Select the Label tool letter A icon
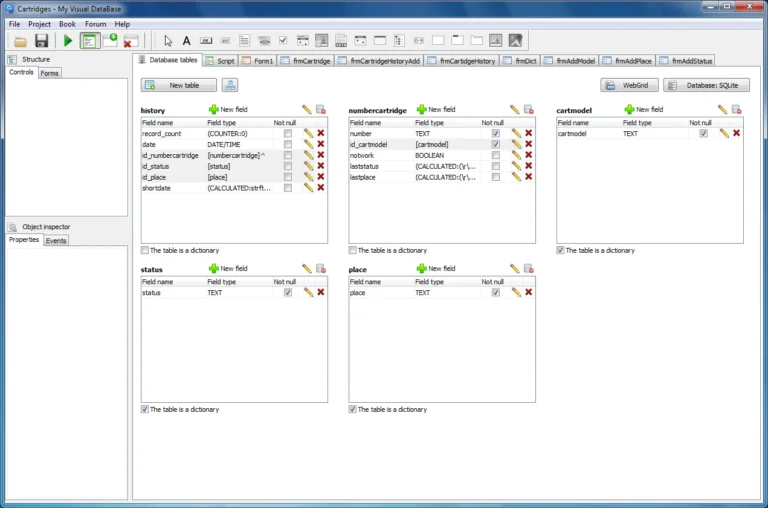Screen dimensions: 768x508 click(x=186, y=41)
